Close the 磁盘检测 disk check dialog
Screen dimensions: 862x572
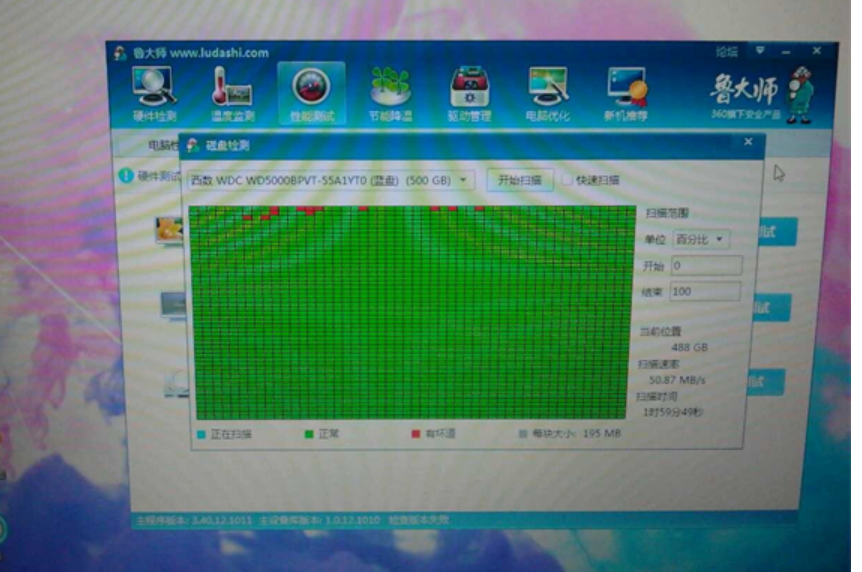point(748,143)
